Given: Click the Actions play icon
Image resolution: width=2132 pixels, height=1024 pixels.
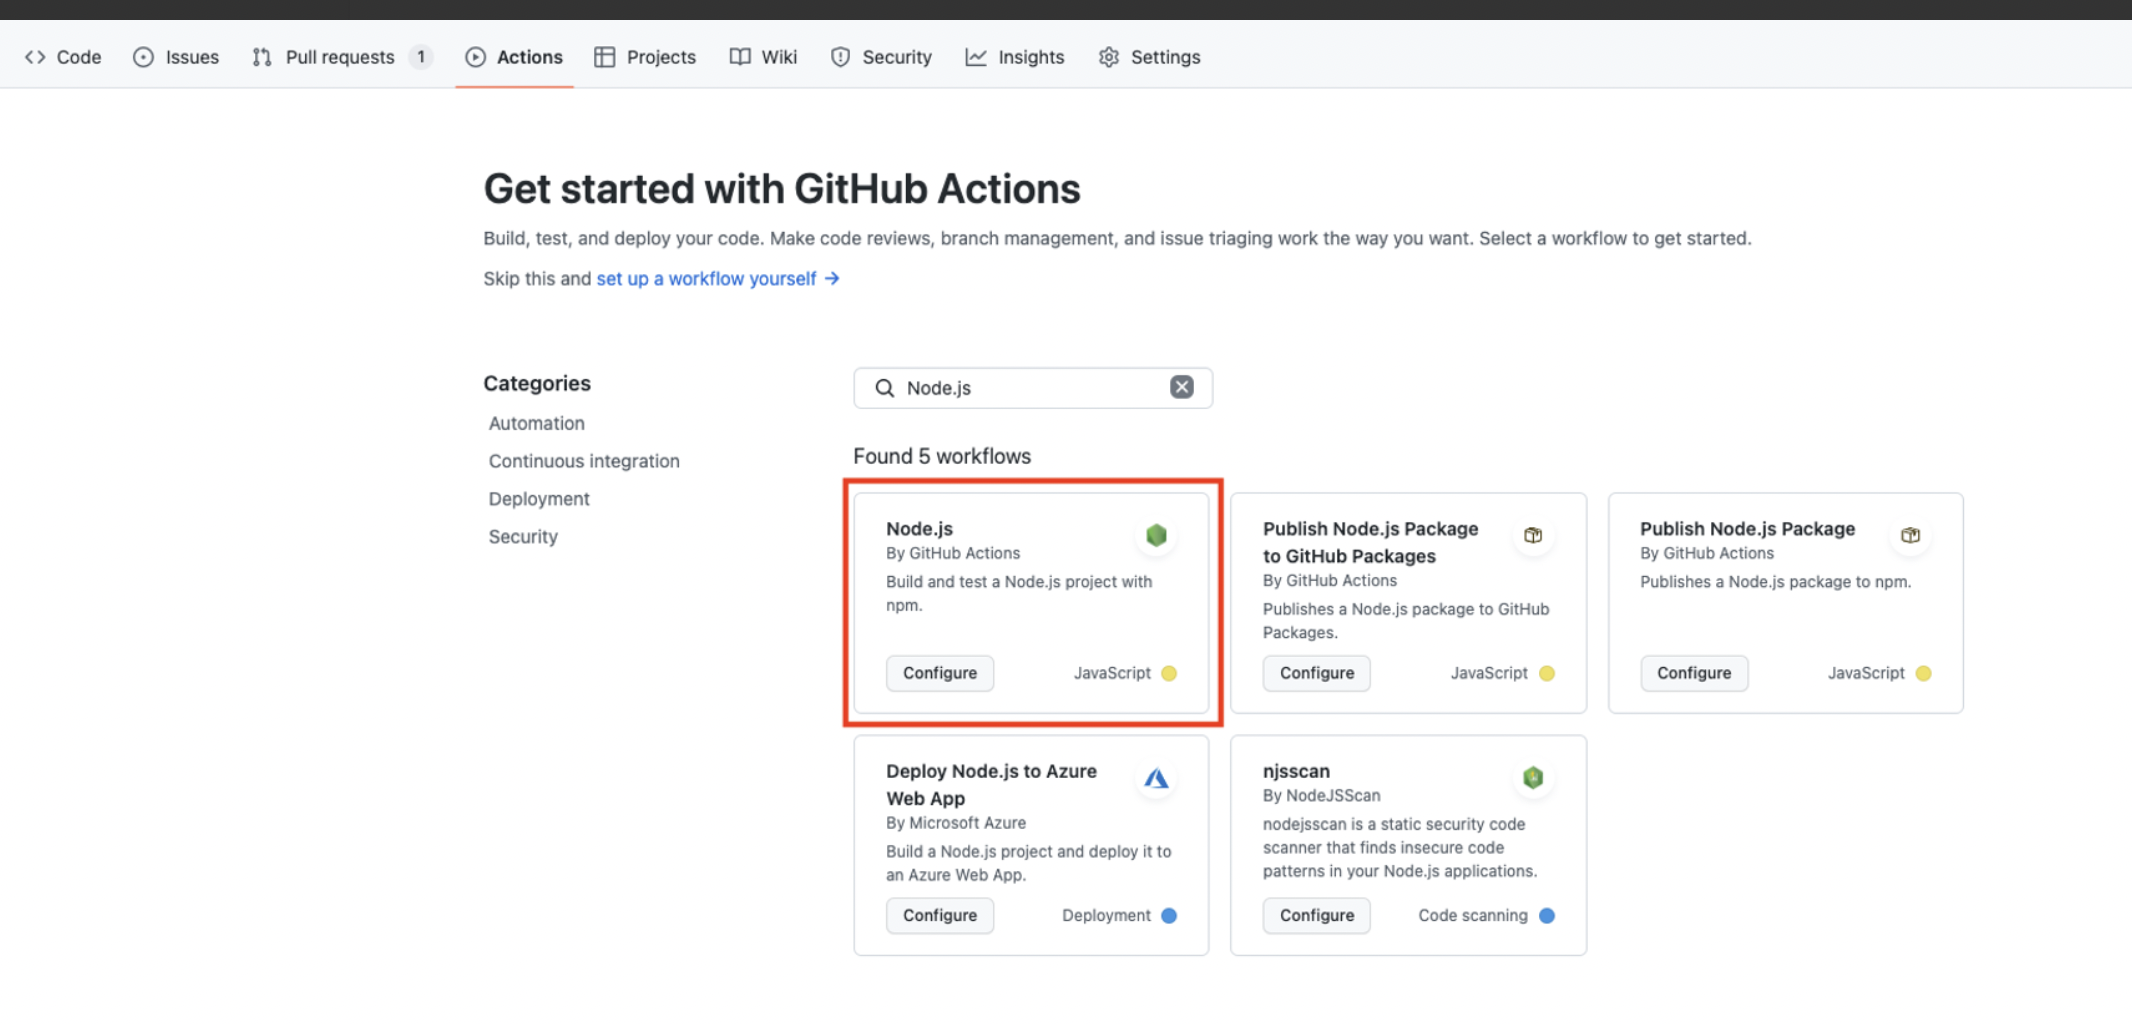Looking at the screenshot, I should (x=475, y=57).
